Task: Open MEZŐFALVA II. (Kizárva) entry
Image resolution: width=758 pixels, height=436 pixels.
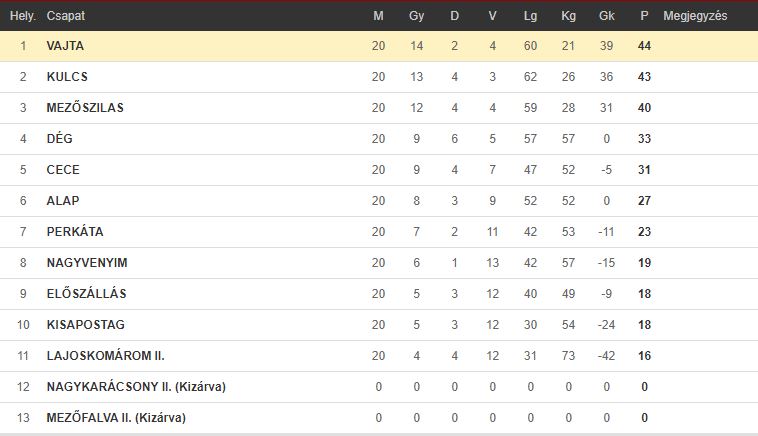Action: point(116,418)
